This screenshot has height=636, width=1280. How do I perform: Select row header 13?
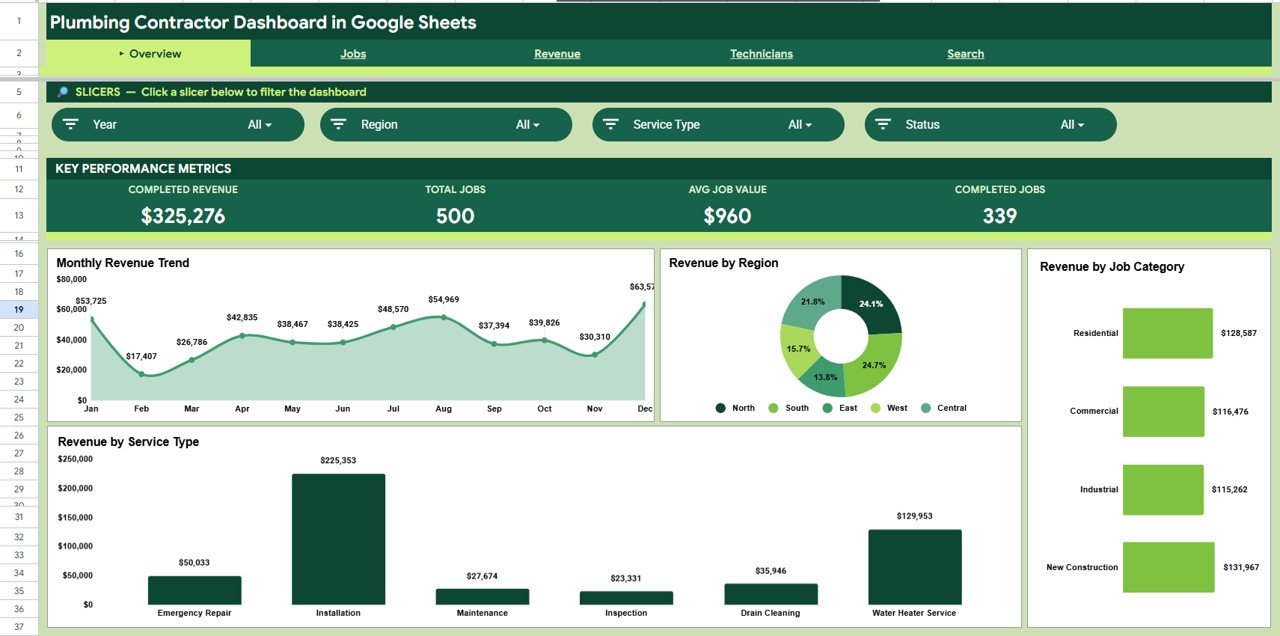click(x=19, y=215)
